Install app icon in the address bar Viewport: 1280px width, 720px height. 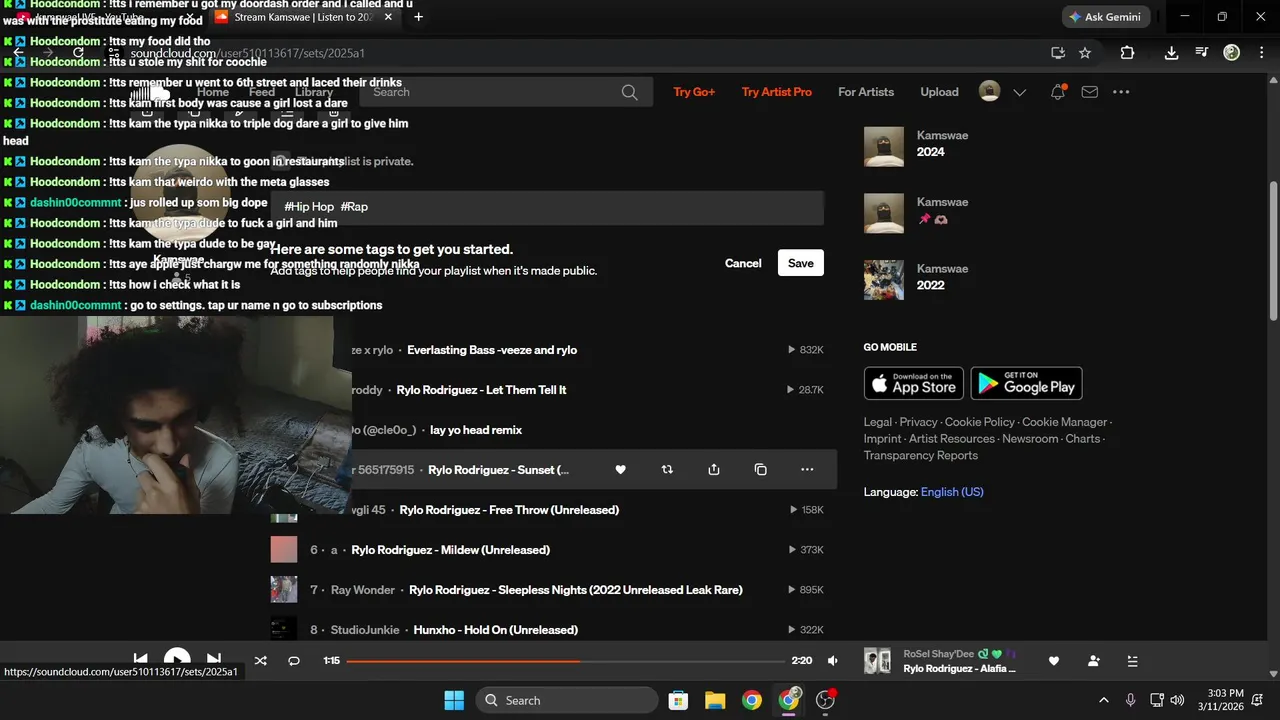1058,53
